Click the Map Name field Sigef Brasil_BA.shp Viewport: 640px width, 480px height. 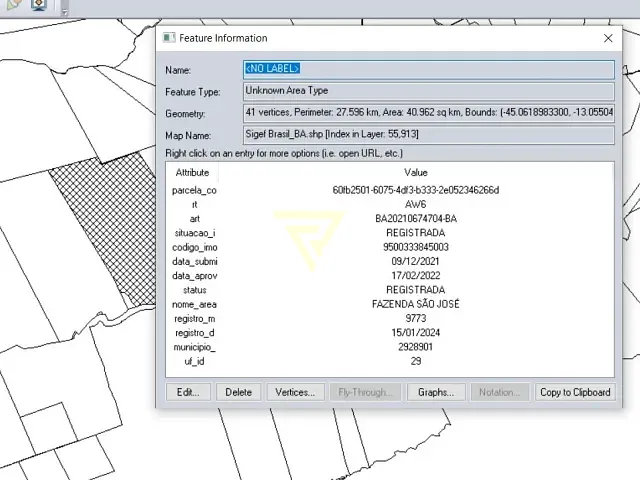(x=429, y=135)
